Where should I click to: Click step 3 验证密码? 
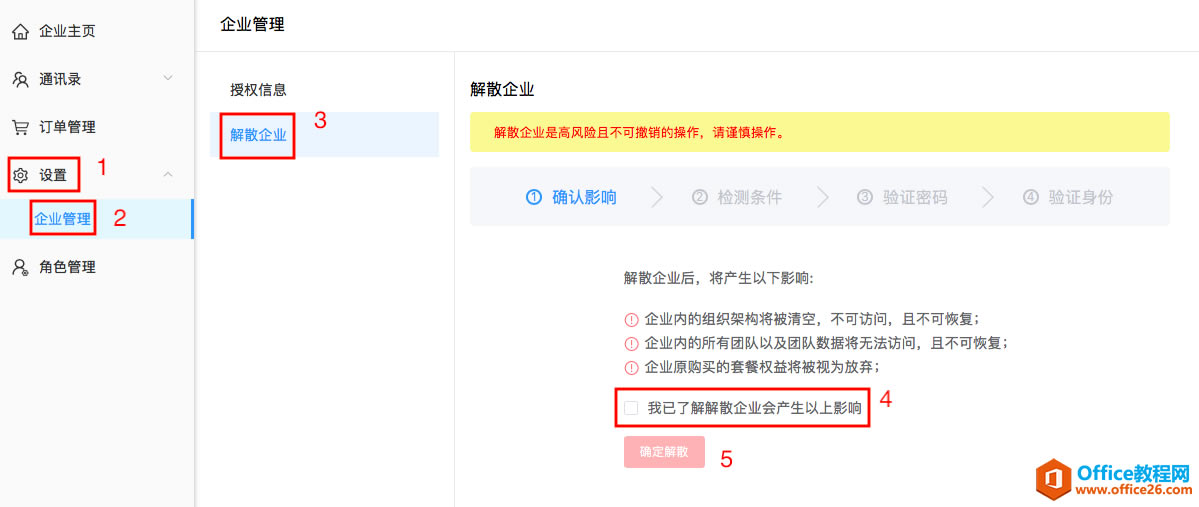[902, 197]
